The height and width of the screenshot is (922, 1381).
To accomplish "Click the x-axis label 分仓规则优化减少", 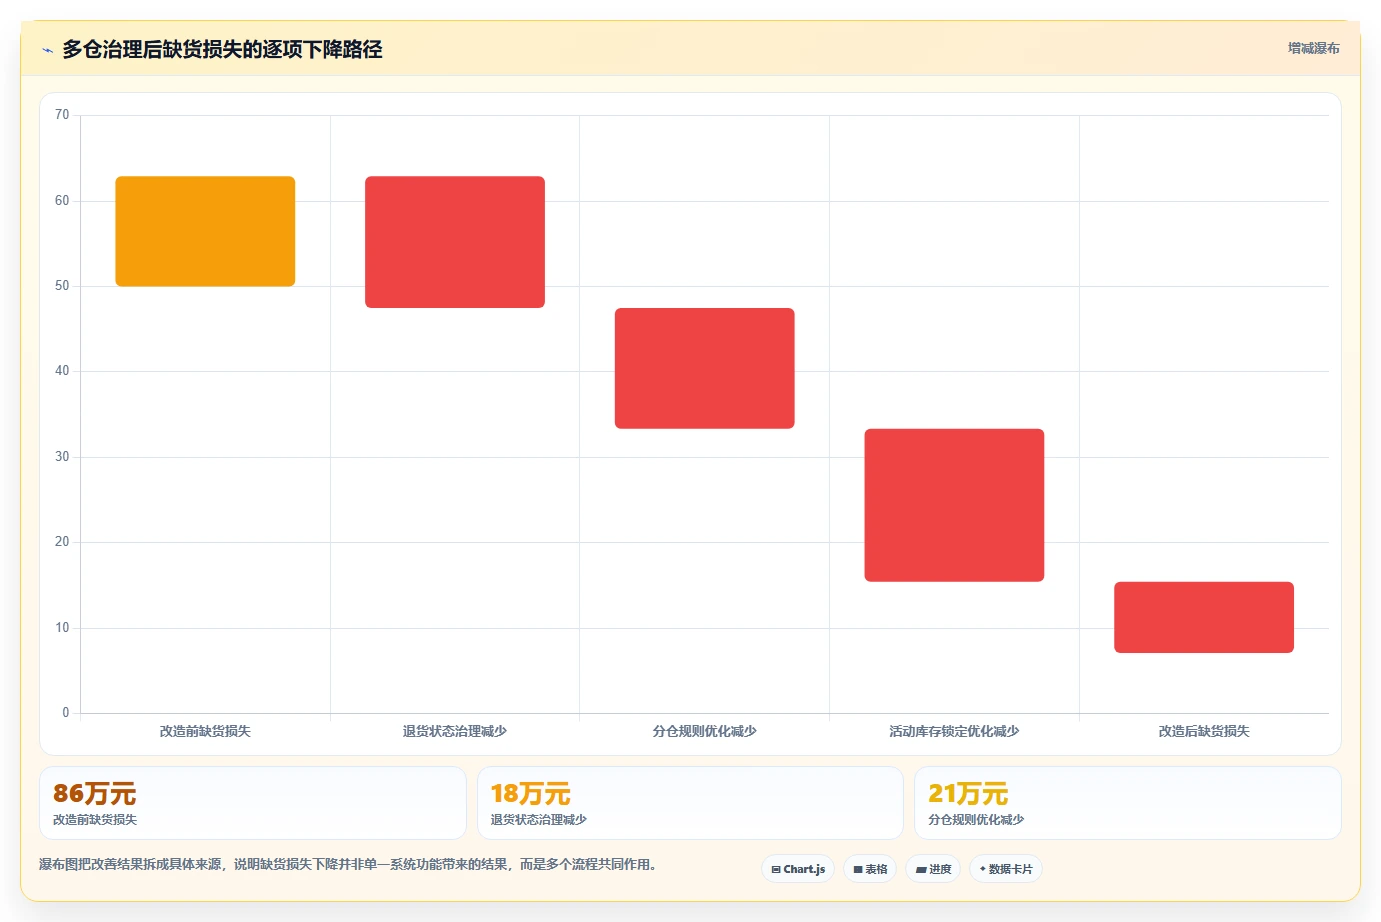I will point(705,731).
